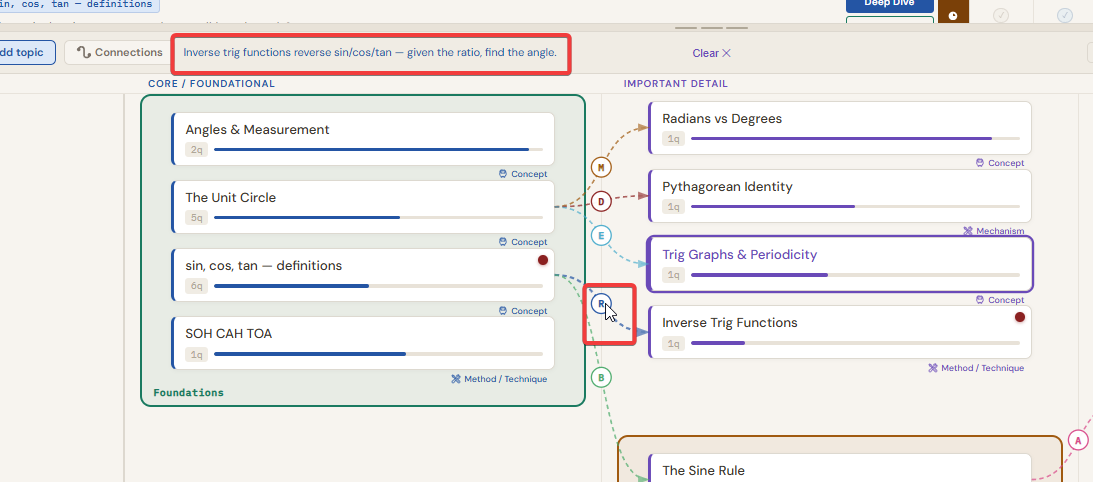Select The Unit Circle topic card

[x=363, y=206]
